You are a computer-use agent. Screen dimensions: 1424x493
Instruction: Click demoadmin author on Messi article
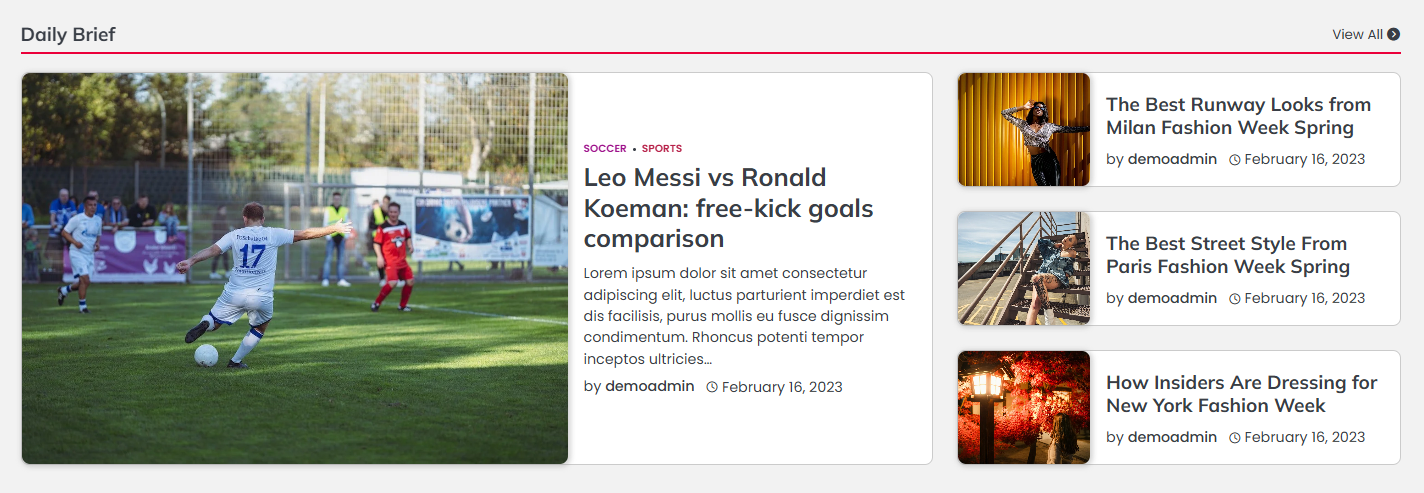[649, 386]
